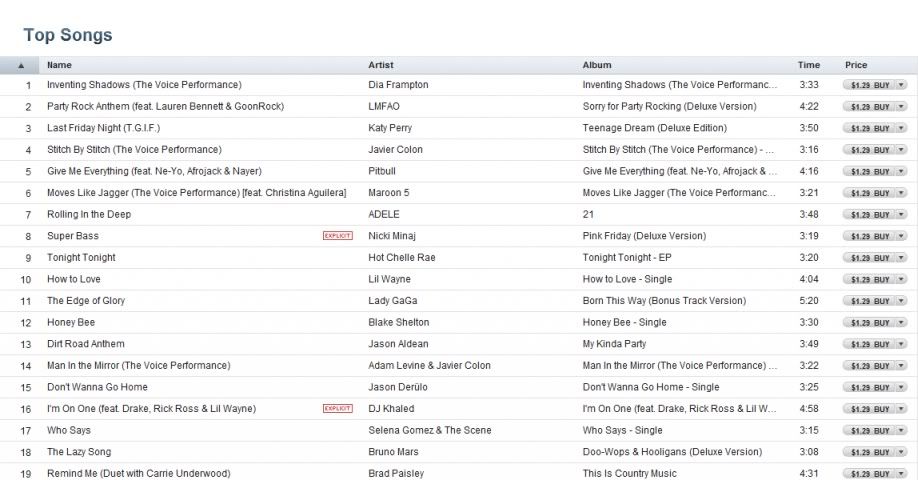Sort by the rank column arrow header
Image resolution: width=918 pixels, height=480 pixels.
[x=20, y=65]
